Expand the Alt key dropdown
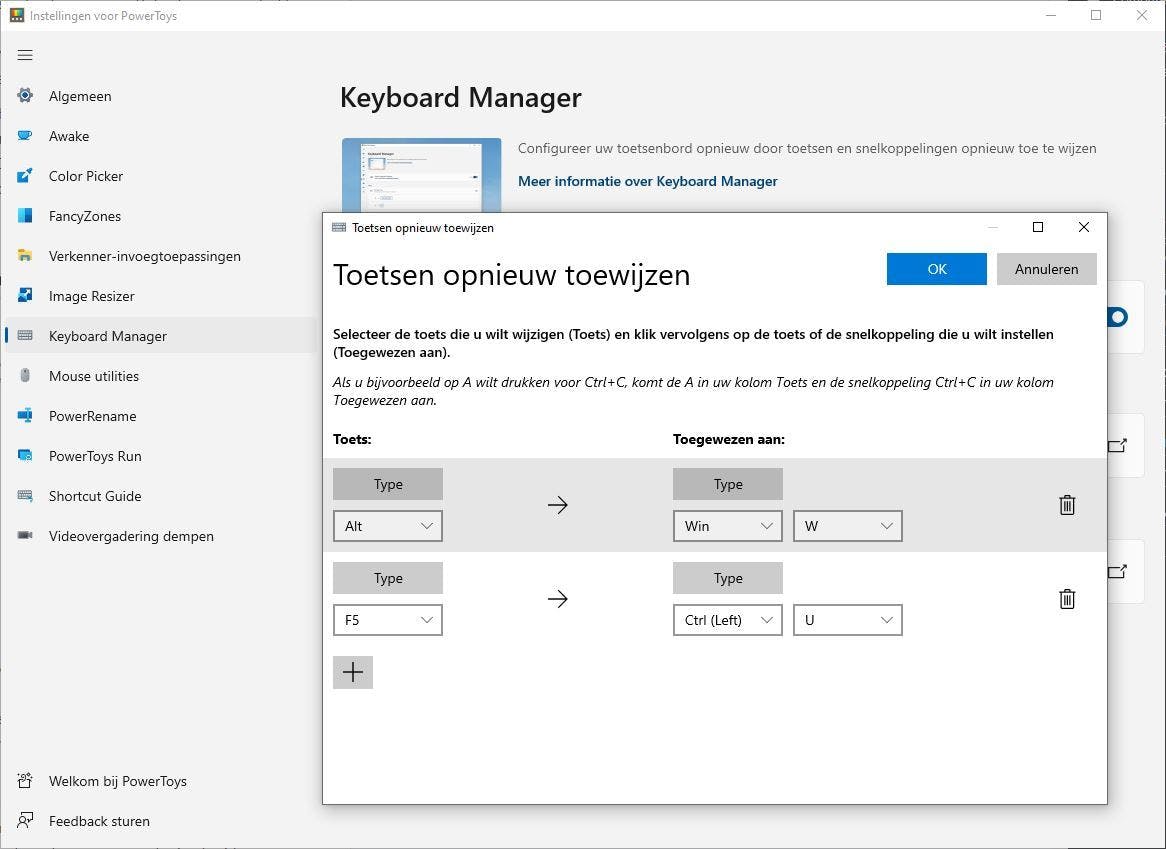The image size is (1166, 849). pyautogui.click(x=388, y=526)
